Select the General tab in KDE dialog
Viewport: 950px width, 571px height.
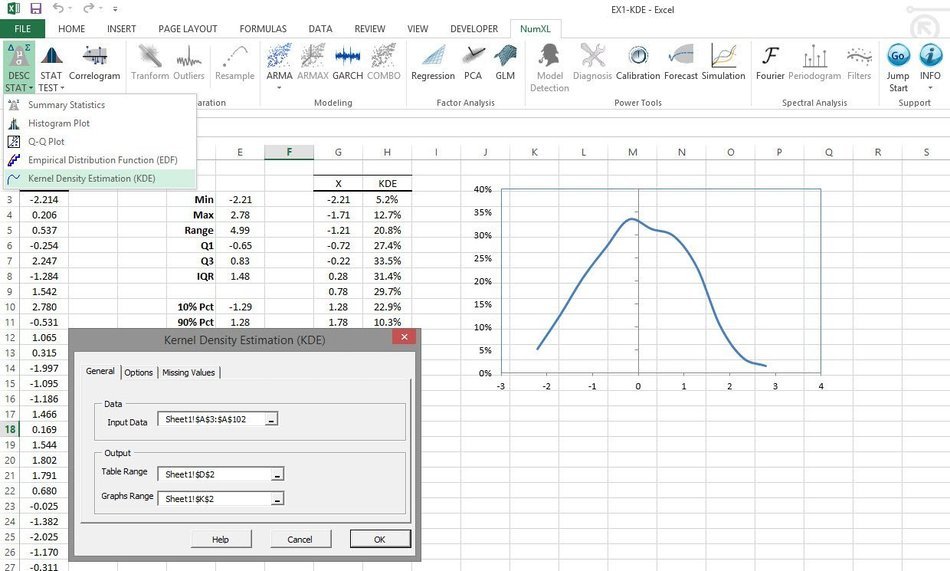pos(100,371)
